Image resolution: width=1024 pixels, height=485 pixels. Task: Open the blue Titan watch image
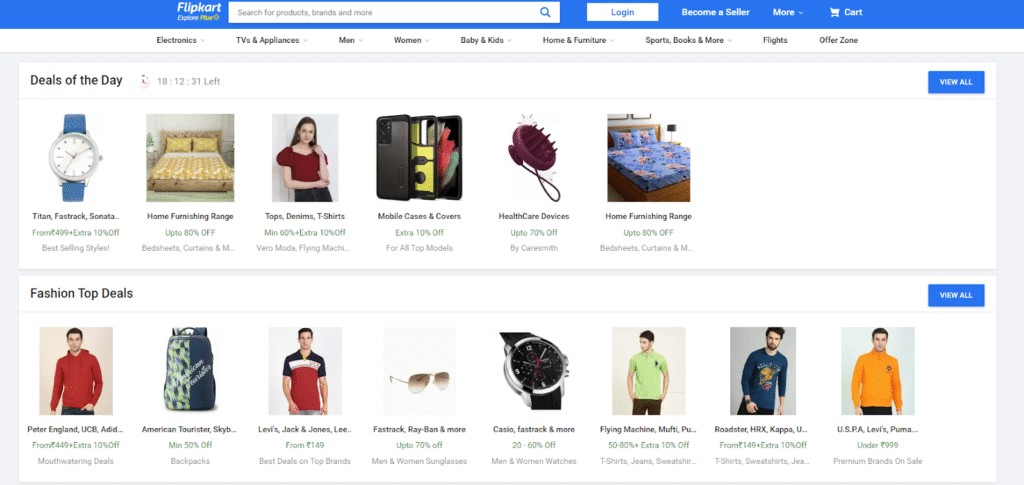click(x=76, y=158)
